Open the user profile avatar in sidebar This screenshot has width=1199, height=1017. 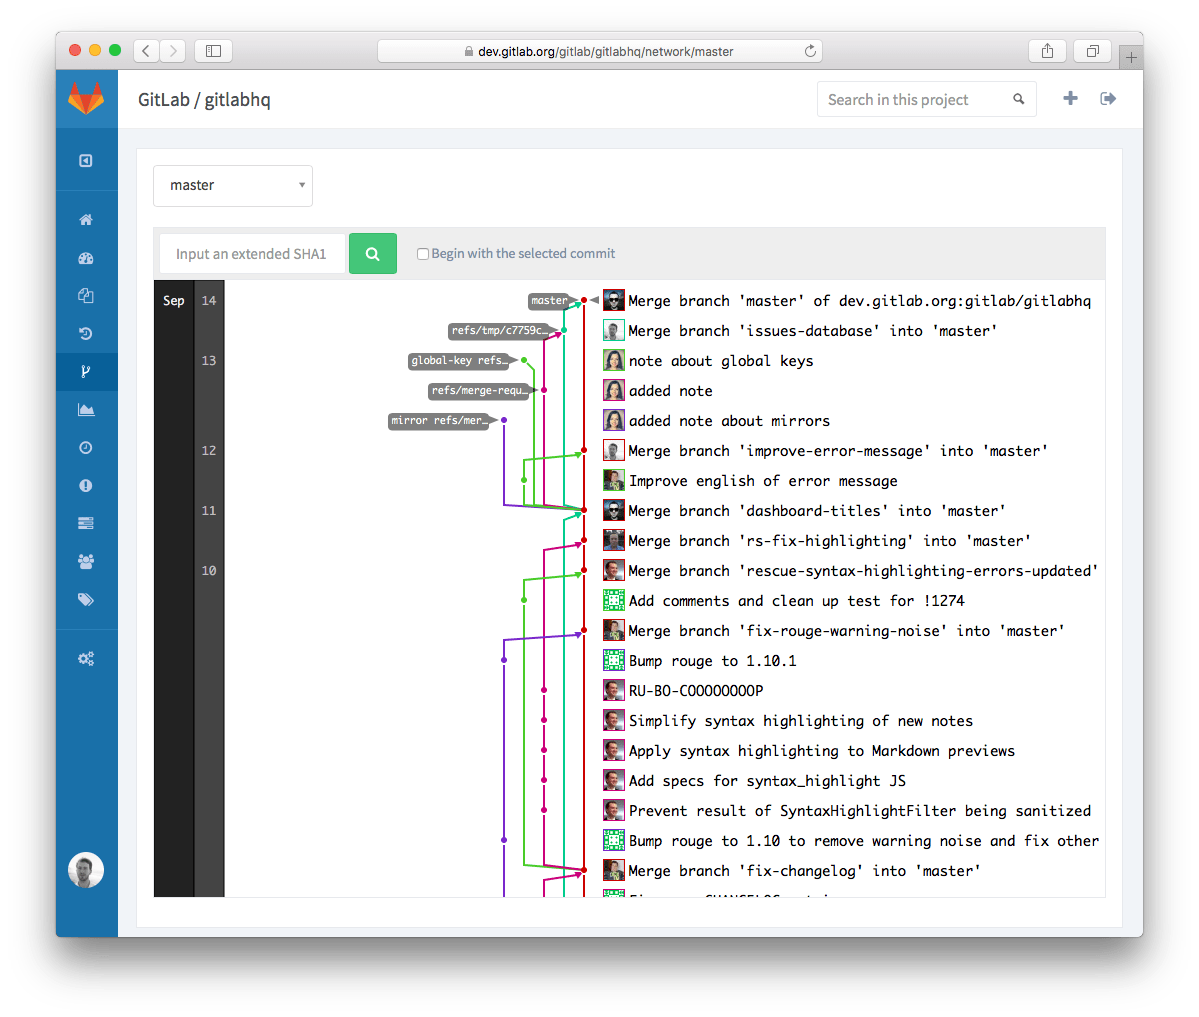86,869
